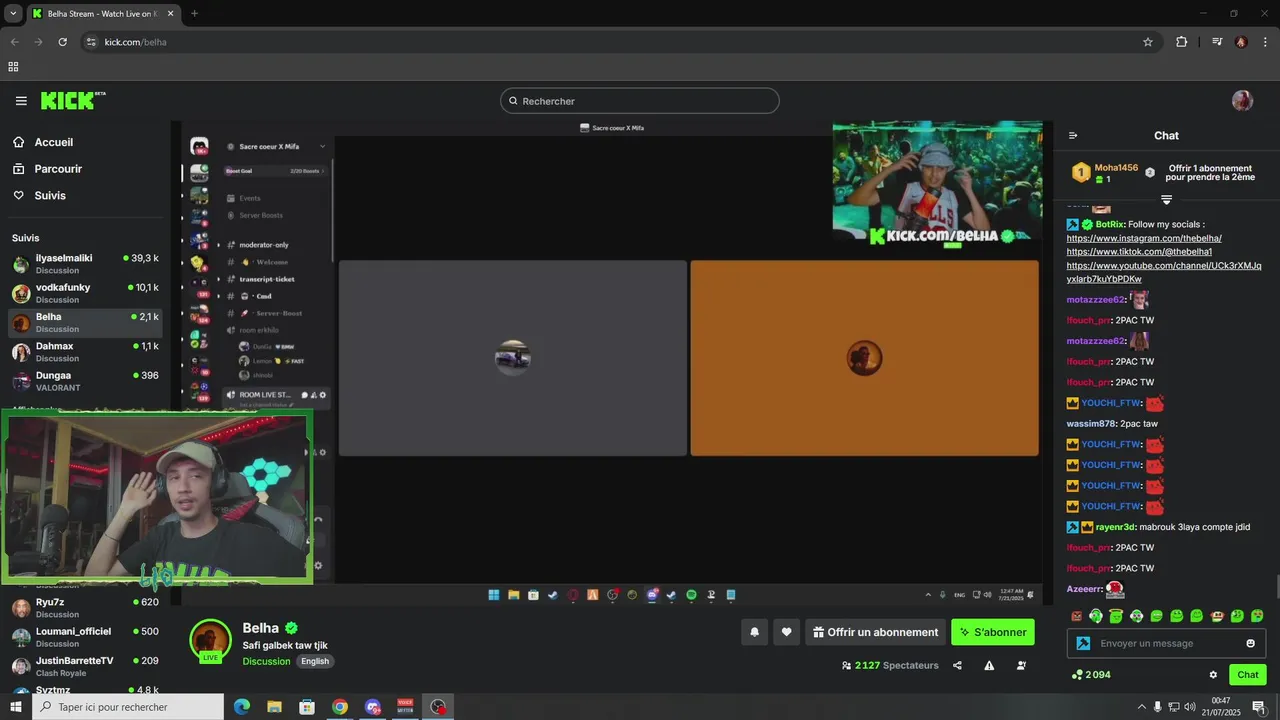This screenshot has height=720, width=1280.
Task: Select the green headphones emote
Action: 1097,616
